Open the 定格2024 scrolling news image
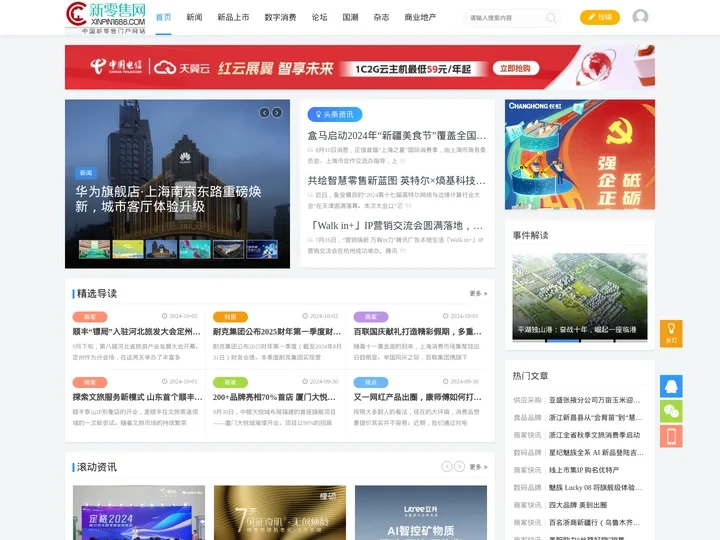 point(139,512)
